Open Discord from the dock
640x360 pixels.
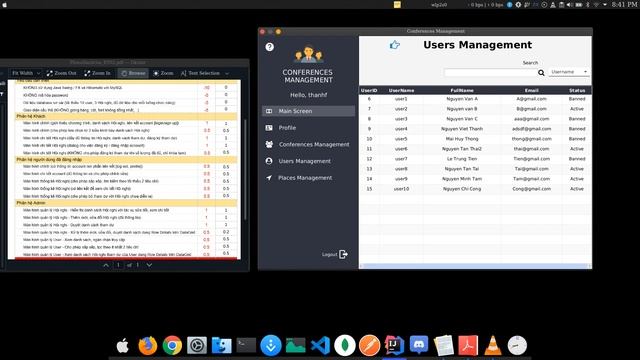(419, 345)
